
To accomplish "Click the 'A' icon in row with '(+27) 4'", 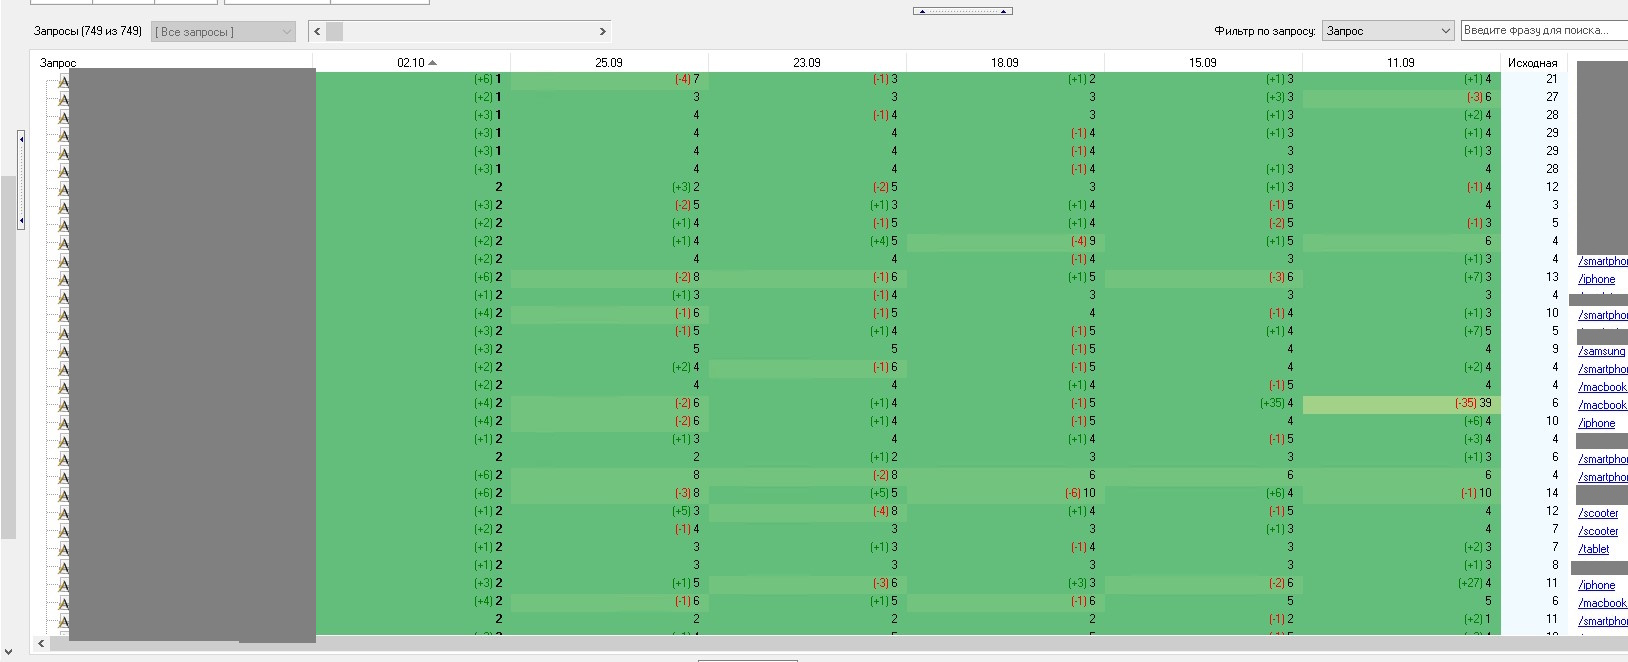I will pos(63,584).
